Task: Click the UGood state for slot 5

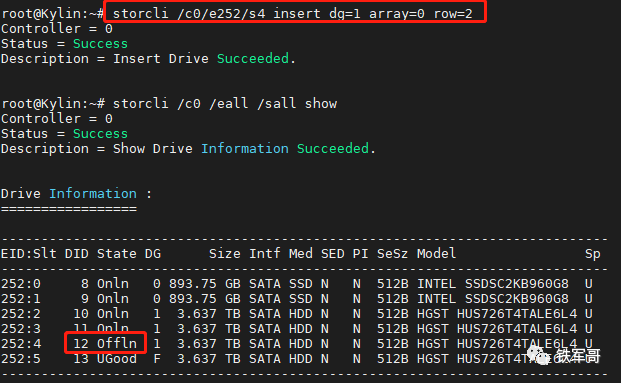Action: (x=117, y=358)
